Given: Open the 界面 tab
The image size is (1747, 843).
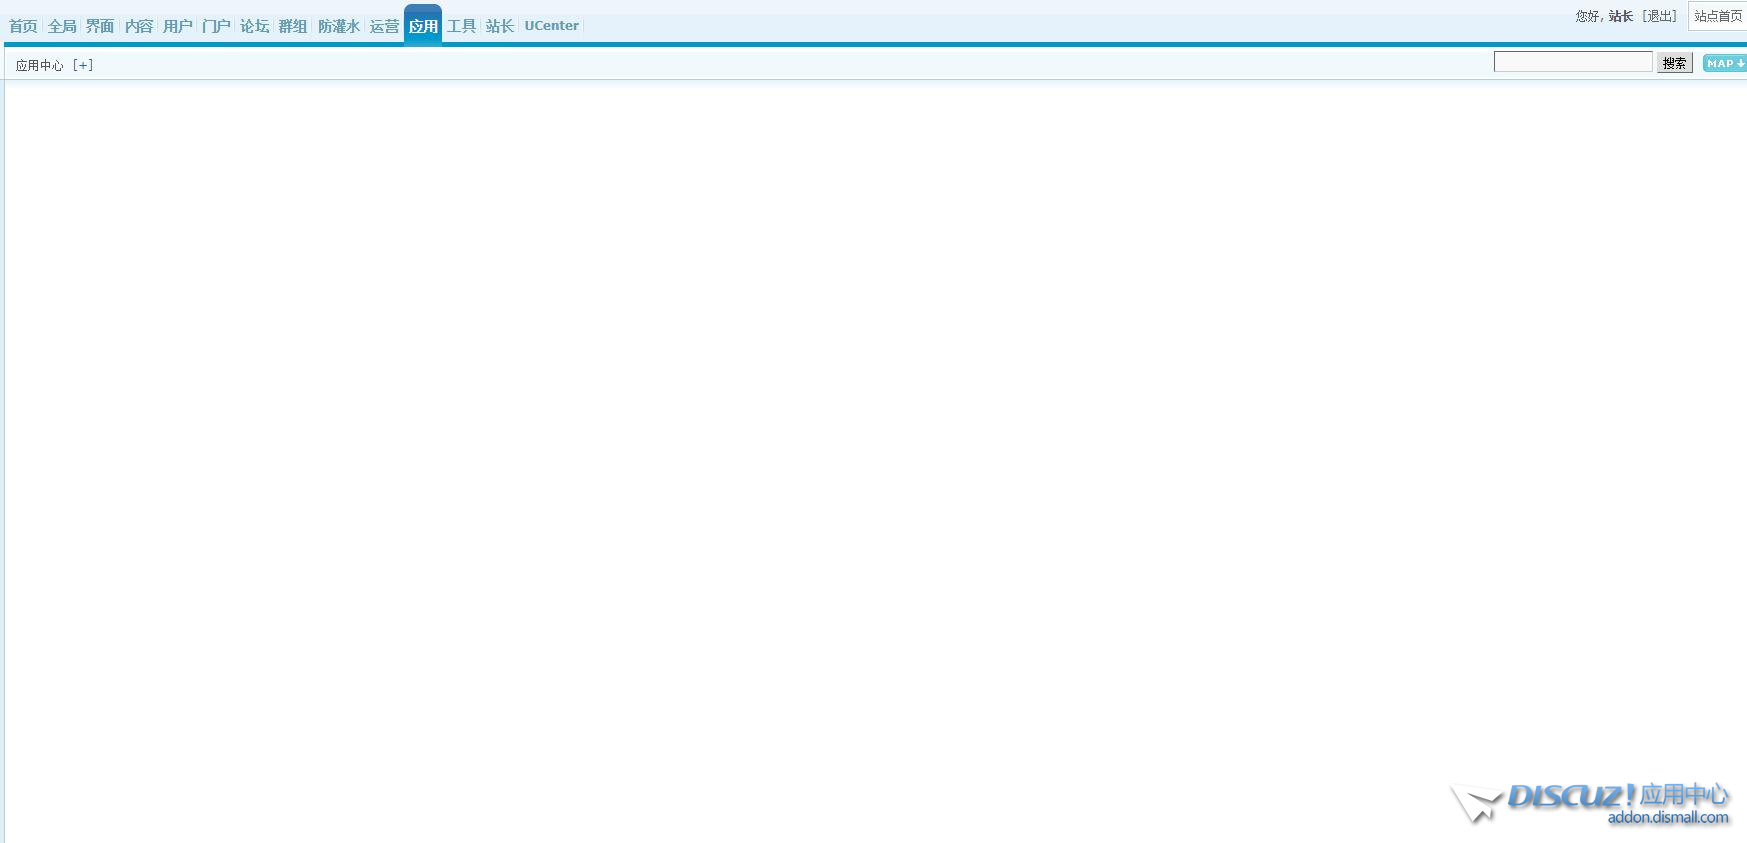Looking at the screenshot, I should point(100,26).
